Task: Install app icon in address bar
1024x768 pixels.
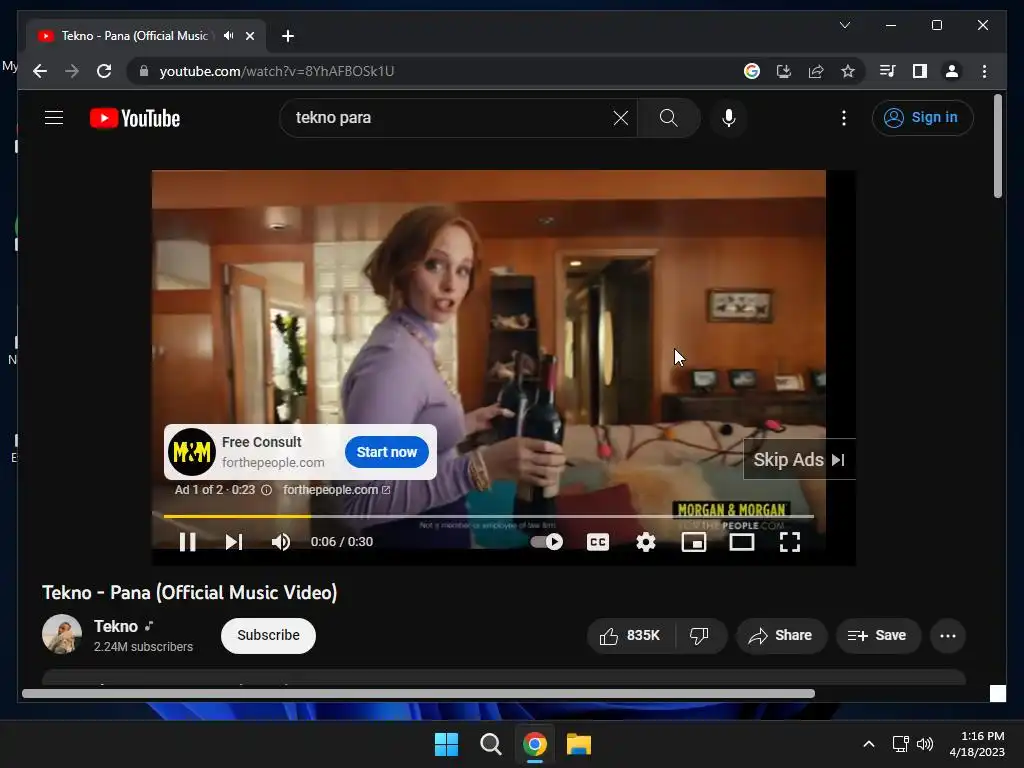Action: point(784,71)
